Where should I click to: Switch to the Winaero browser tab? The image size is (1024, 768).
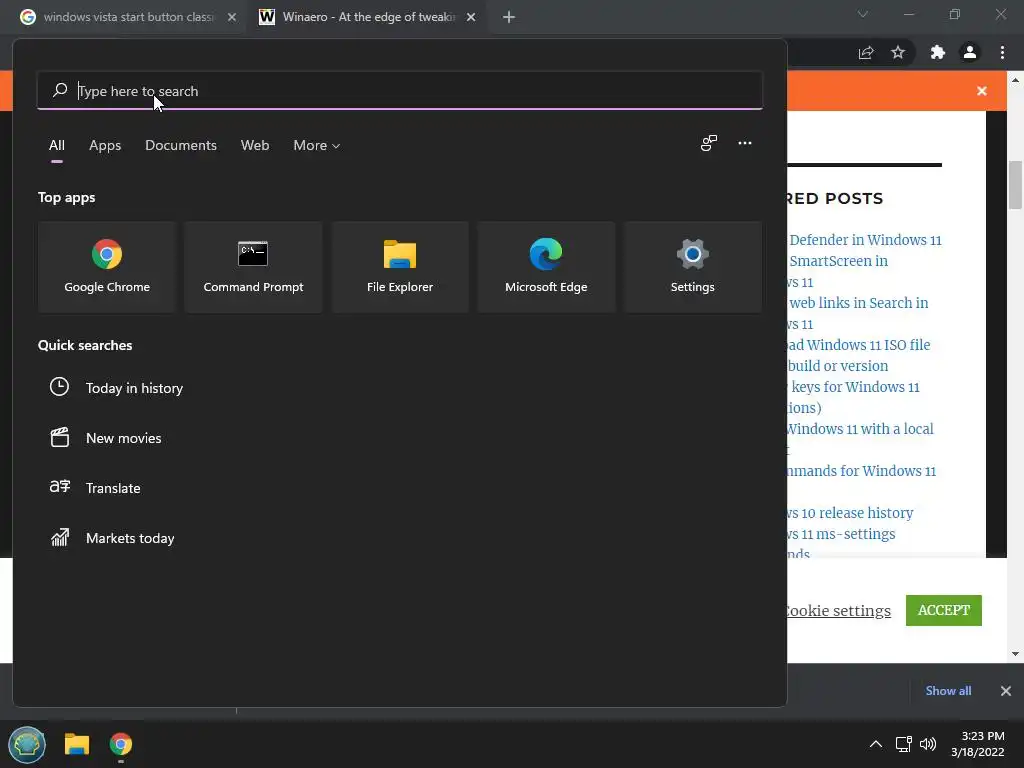[x=368, y=17]
